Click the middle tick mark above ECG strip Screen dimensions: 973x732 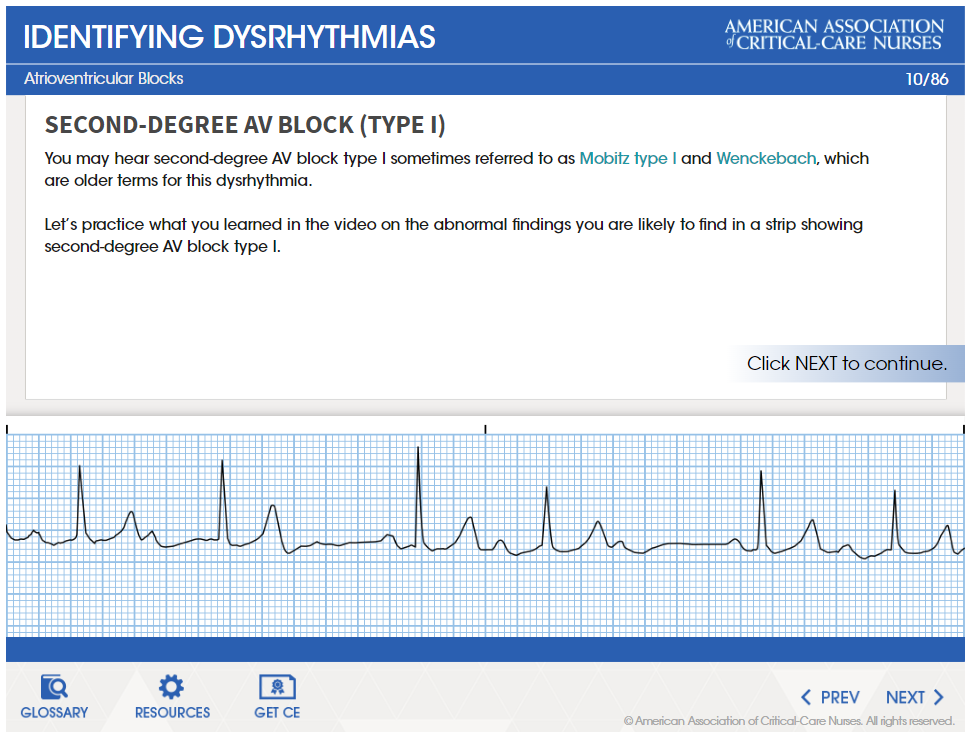(x=486, y=429)
